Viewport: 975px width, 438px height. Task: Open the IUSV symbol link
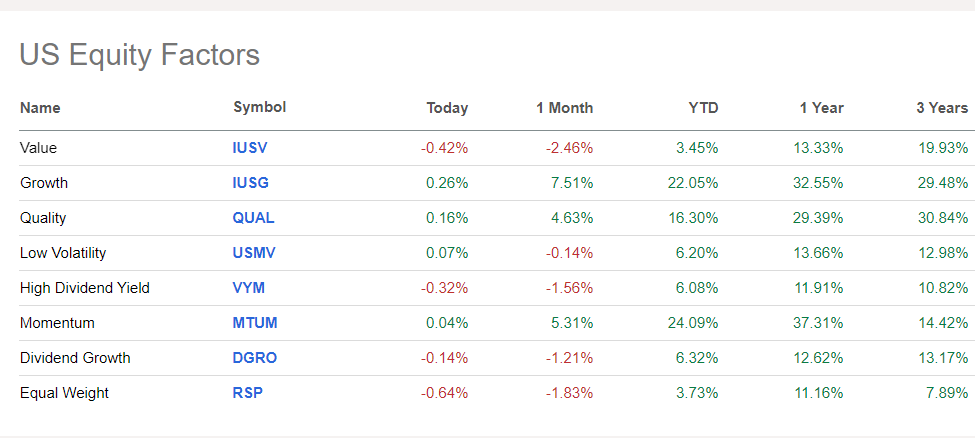click(250, 148)
